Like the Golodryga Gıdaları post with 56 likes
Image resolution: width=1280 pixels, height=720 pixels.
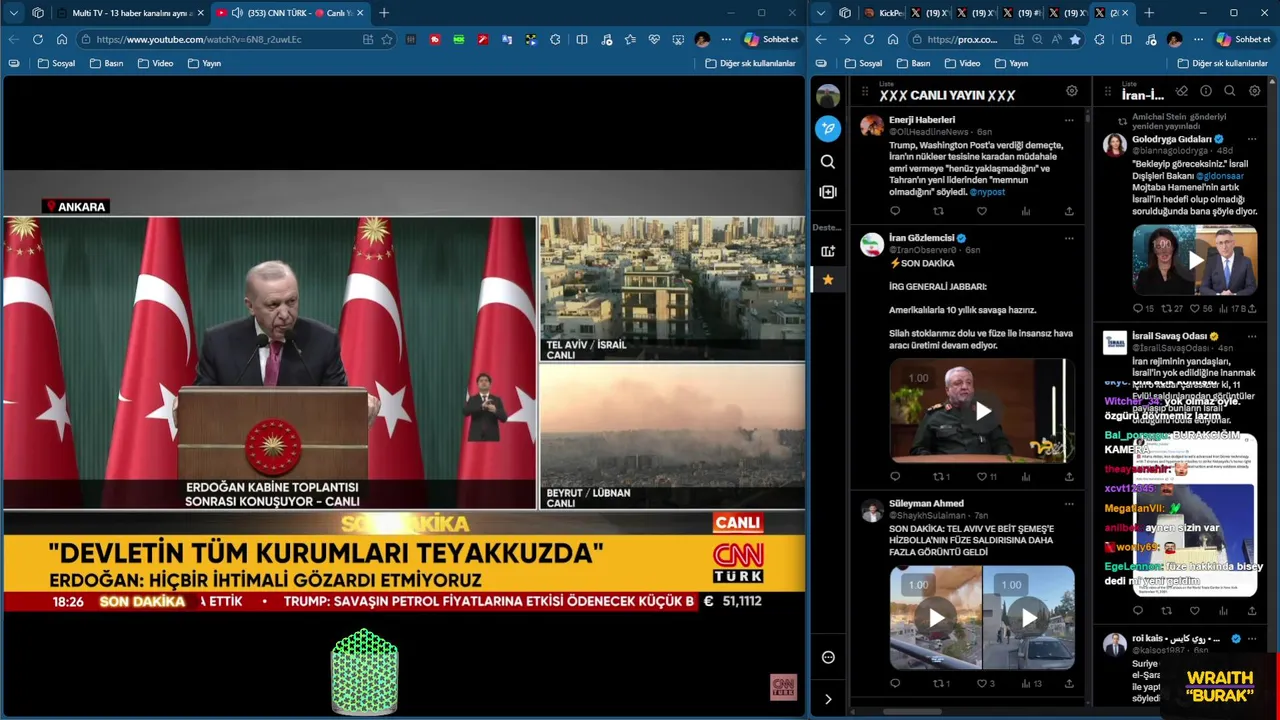1202,309
